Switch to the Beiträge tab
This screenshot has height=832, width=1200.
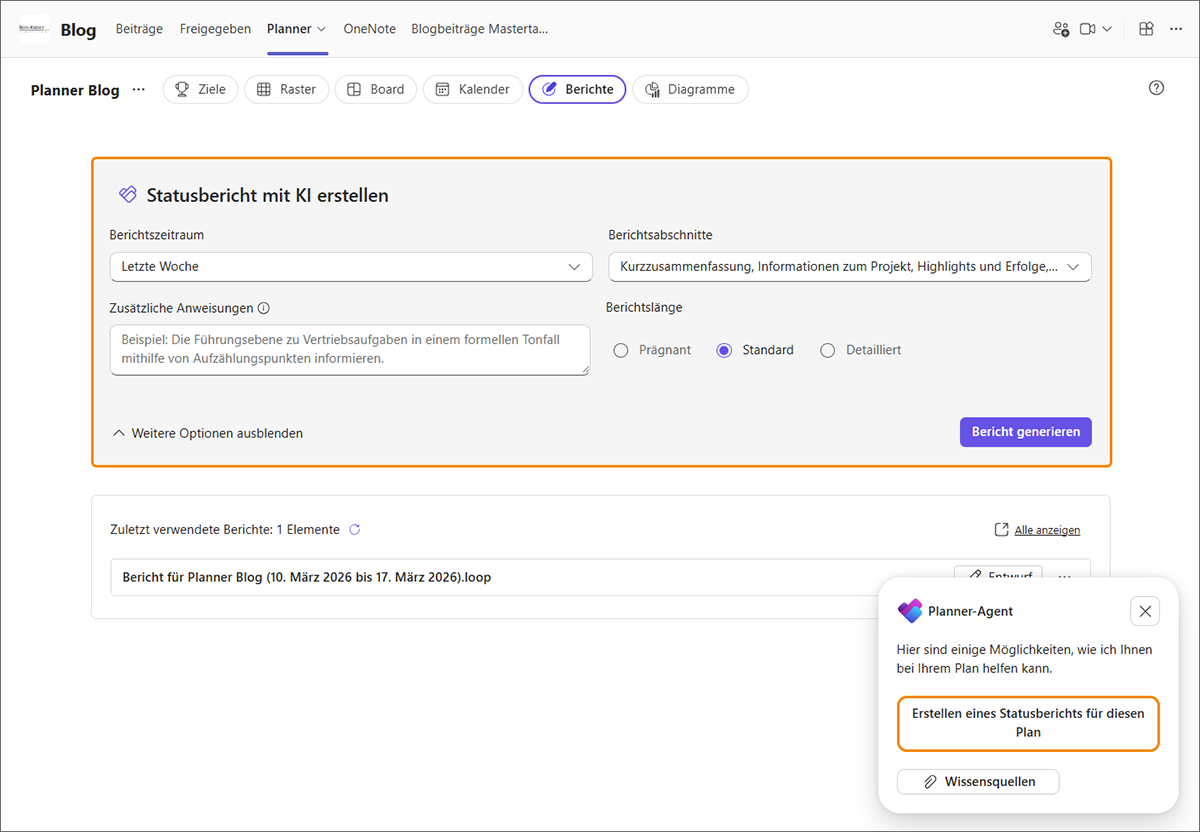pos(139,29)
